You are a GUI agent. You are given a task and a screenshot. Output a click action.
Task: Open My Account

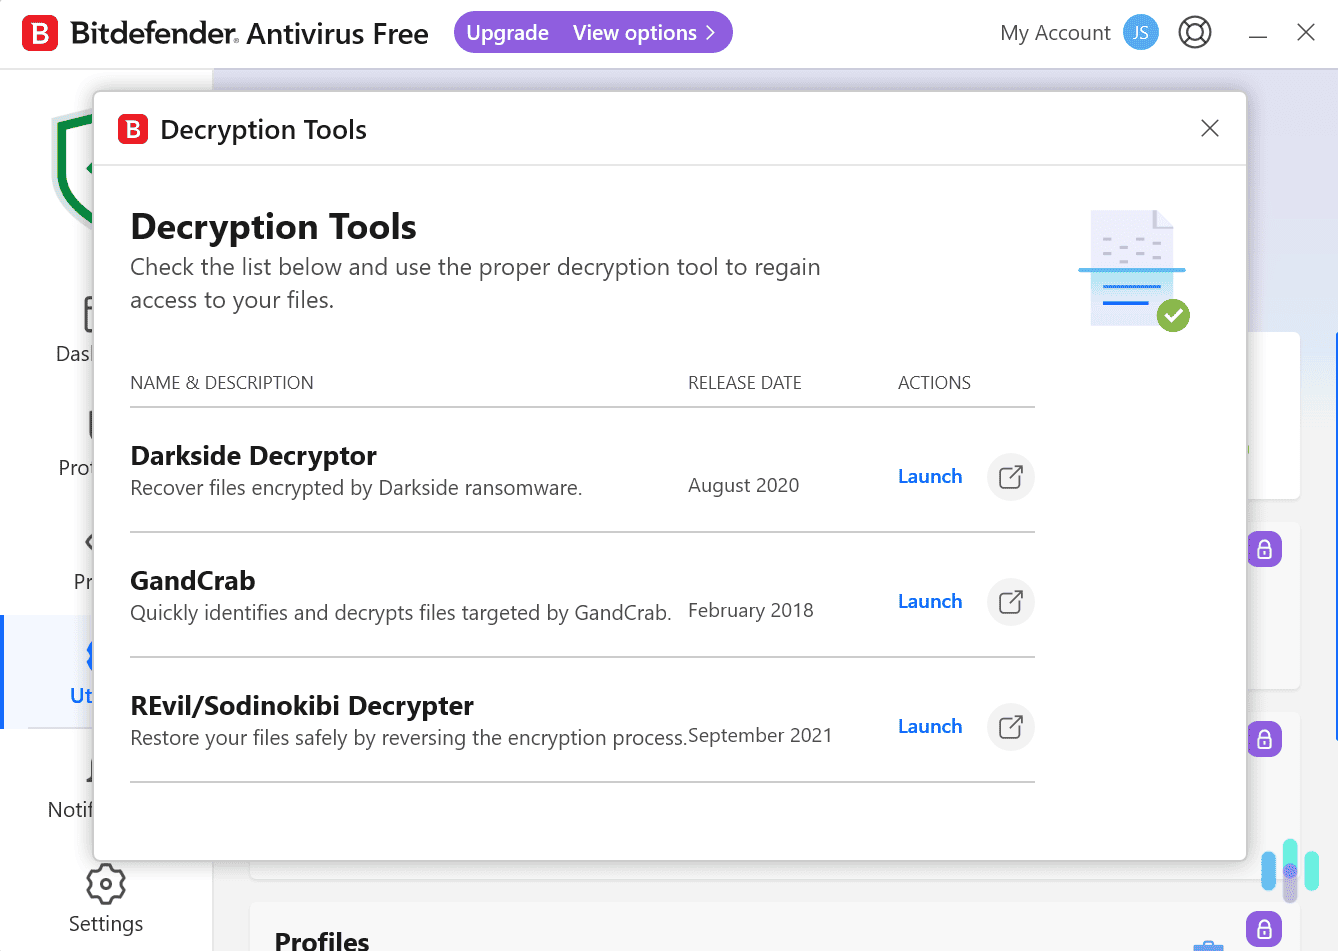tap(1054, 32)
